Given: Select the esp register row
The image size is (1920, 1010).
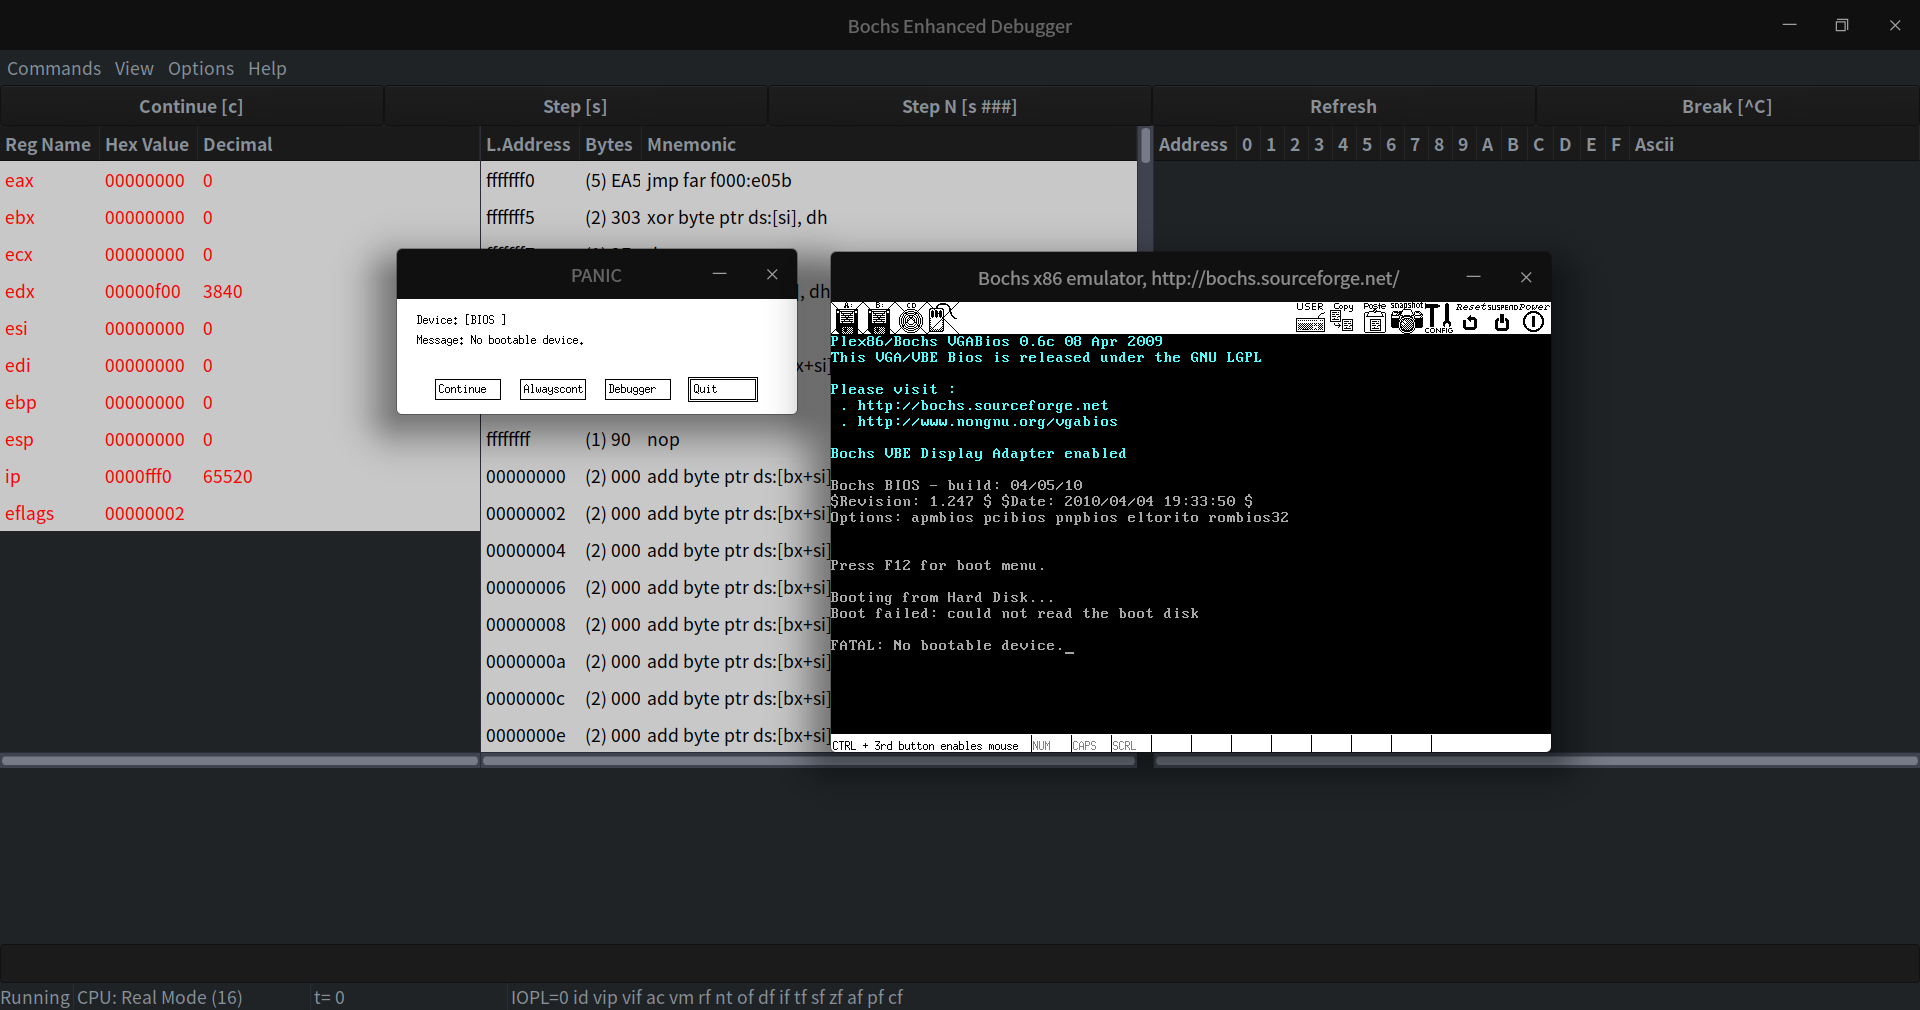Looking at the screenshot, I should tap(239, 439).
